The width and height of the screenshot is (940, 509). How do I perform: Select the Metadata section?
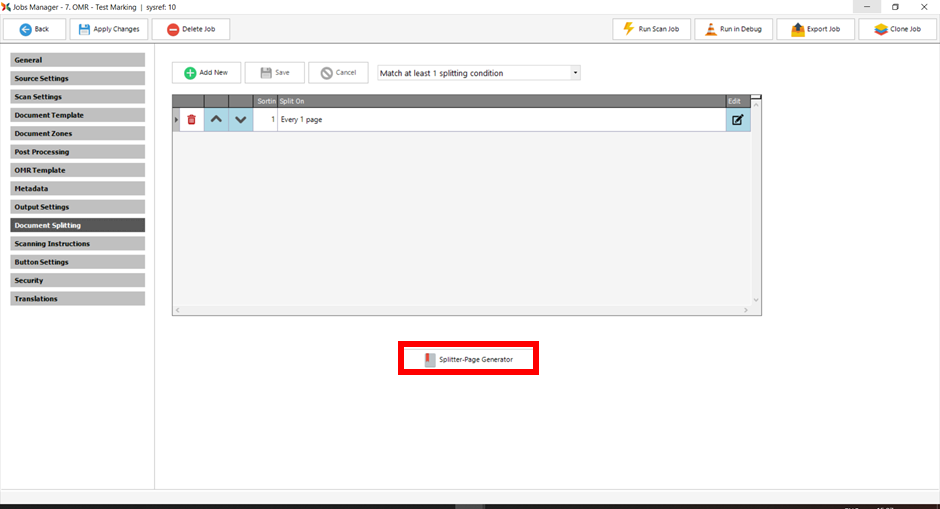(x=77, y=188)
